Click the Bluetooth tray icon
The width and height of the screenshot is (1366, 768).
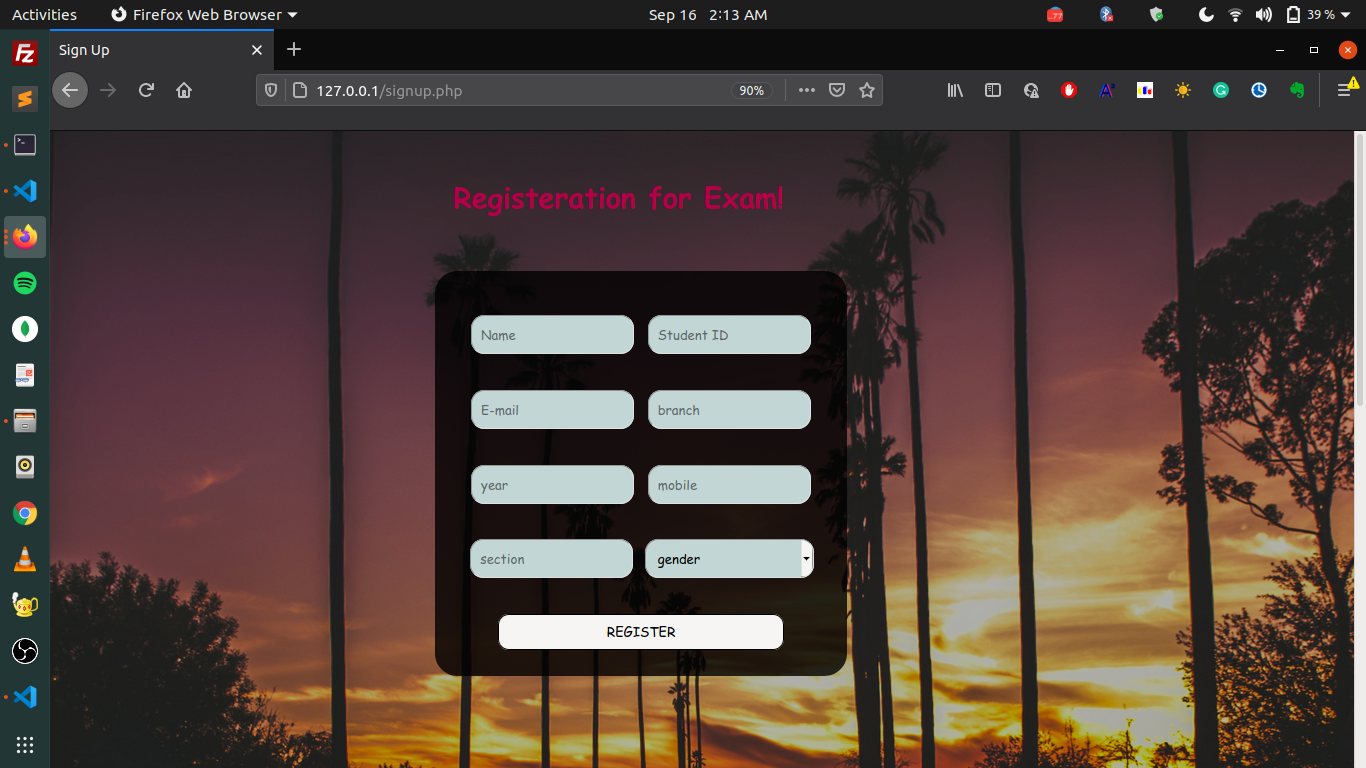[x=1106, y=15]
